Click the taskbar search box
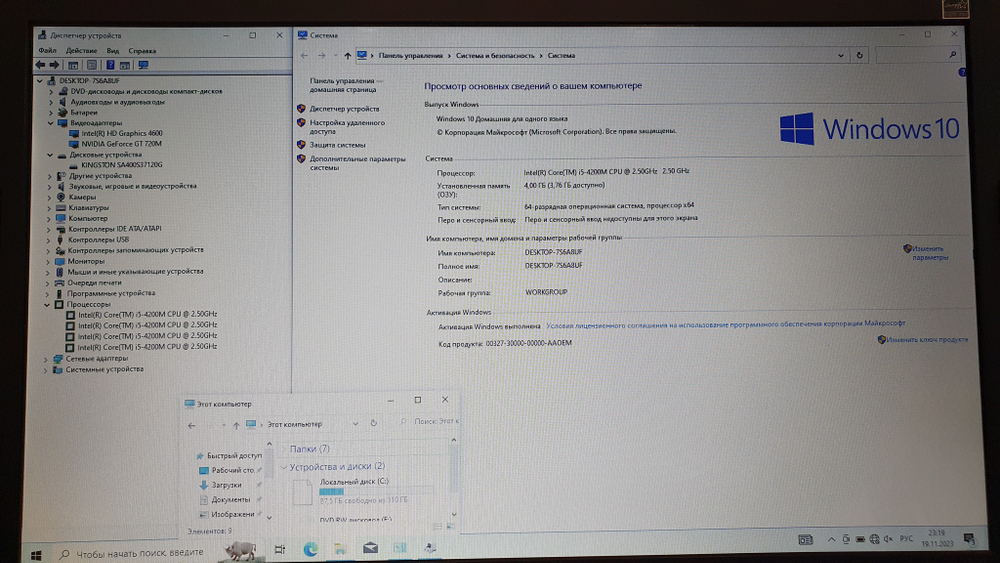 pos(140,553)
